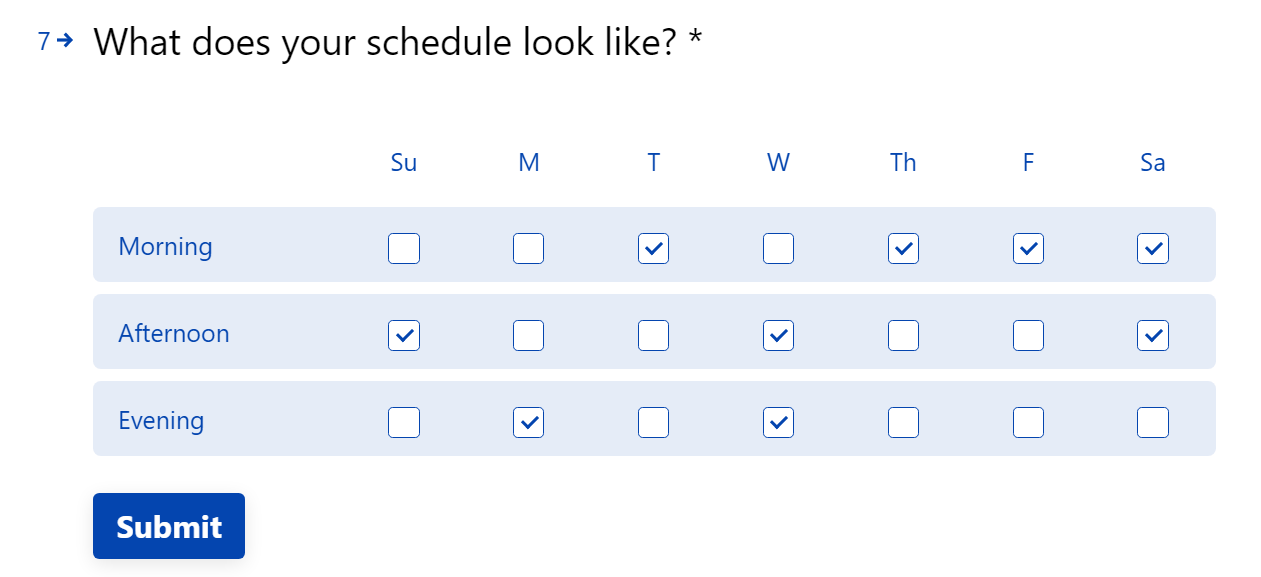
Task: Check the Friday Evening checkbox
Action: pyautogui.click(x=1028, y=422)
